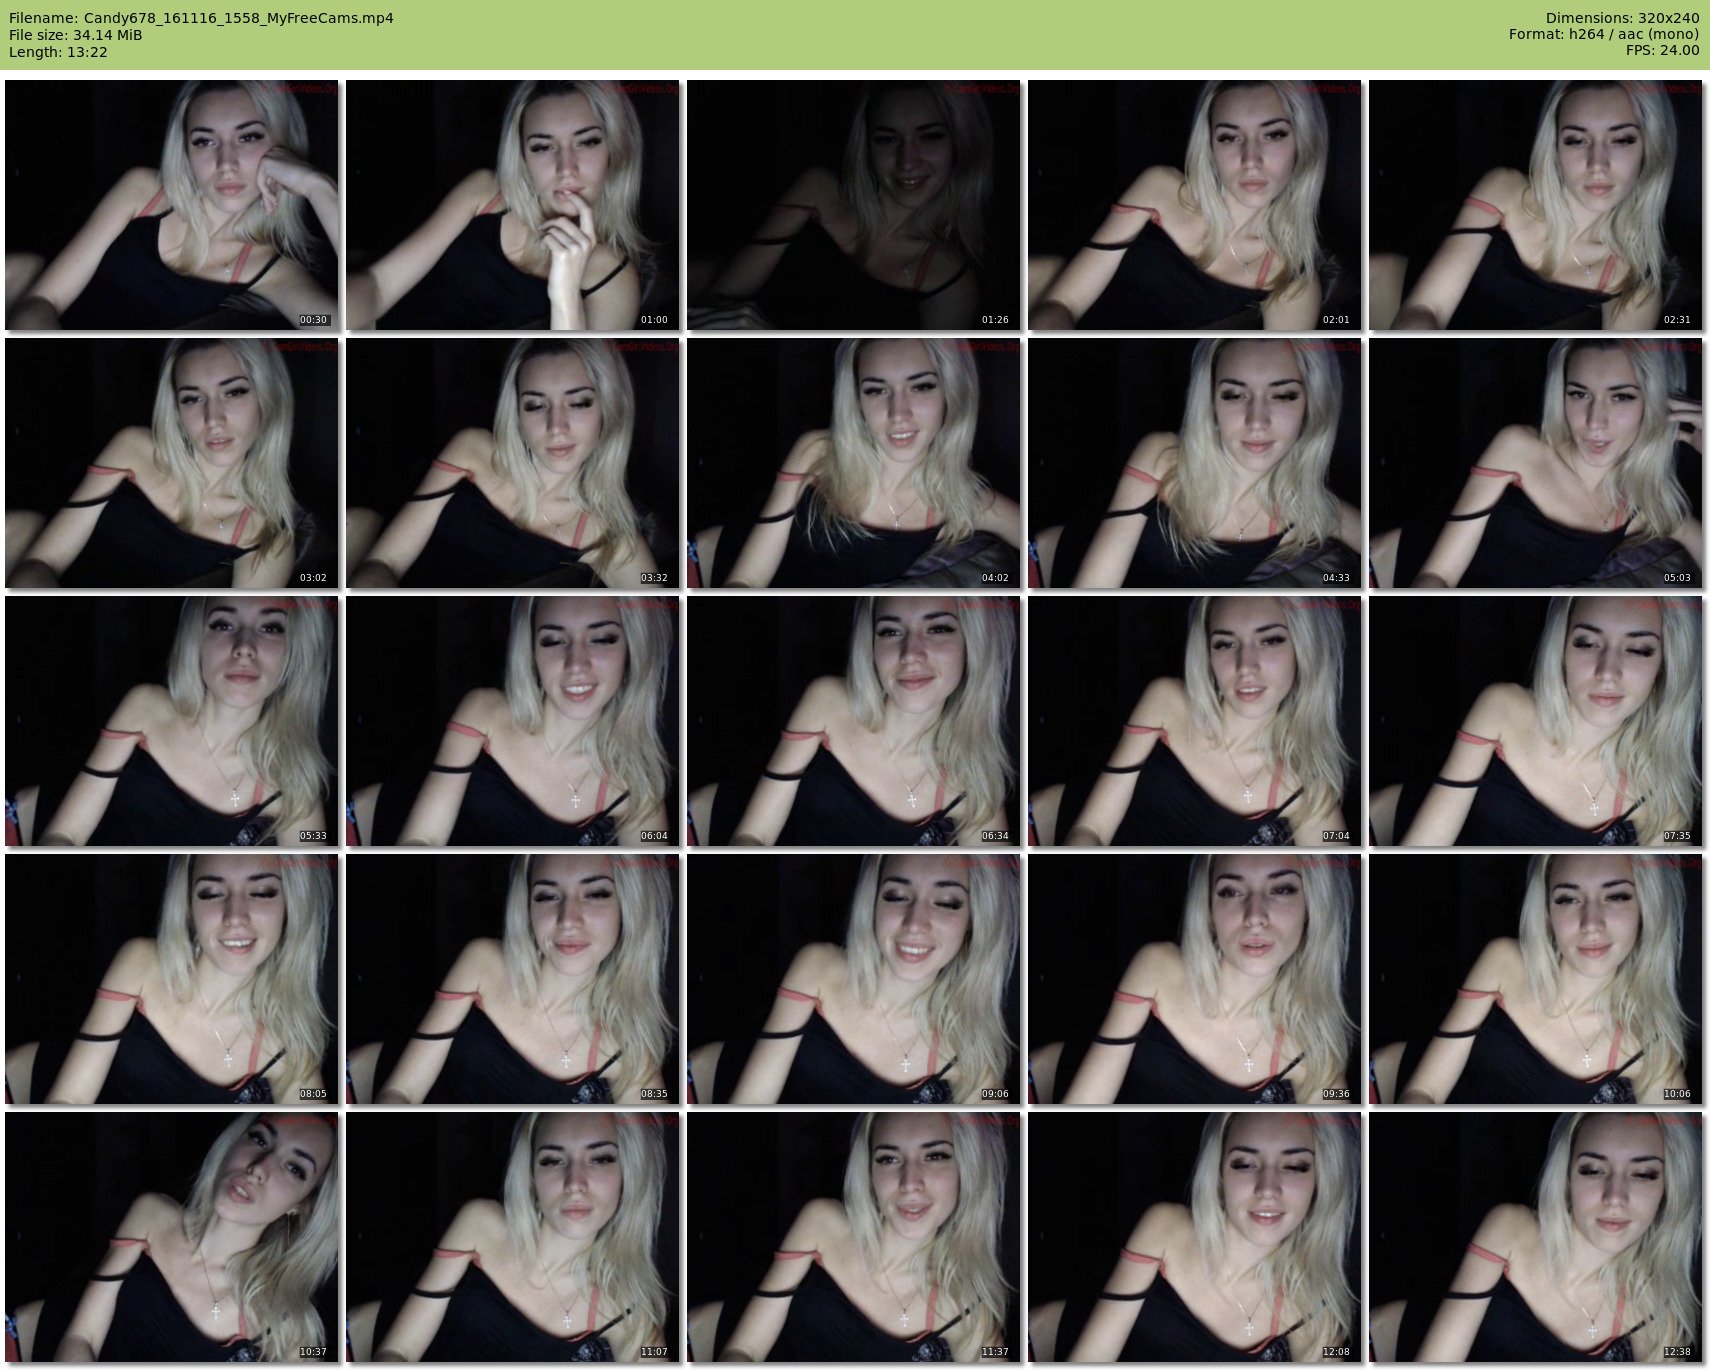Click the frame marked 03:32

click(x=513, y=463)
